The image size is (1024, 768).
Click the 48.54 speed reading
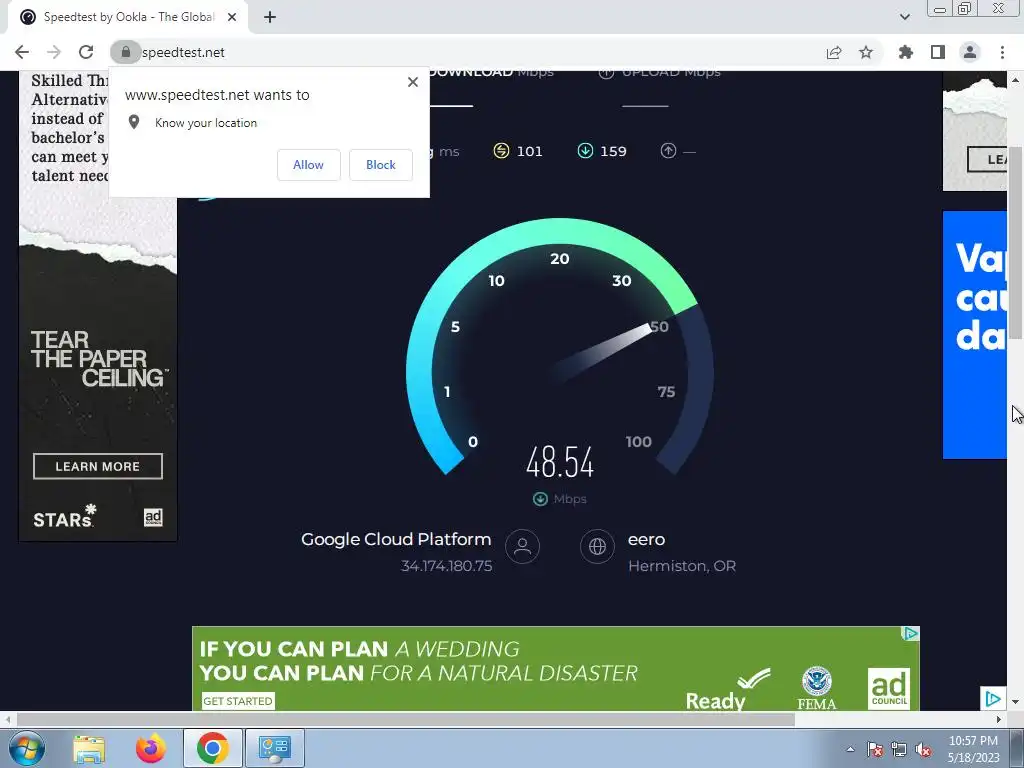[x=560, y=462]
